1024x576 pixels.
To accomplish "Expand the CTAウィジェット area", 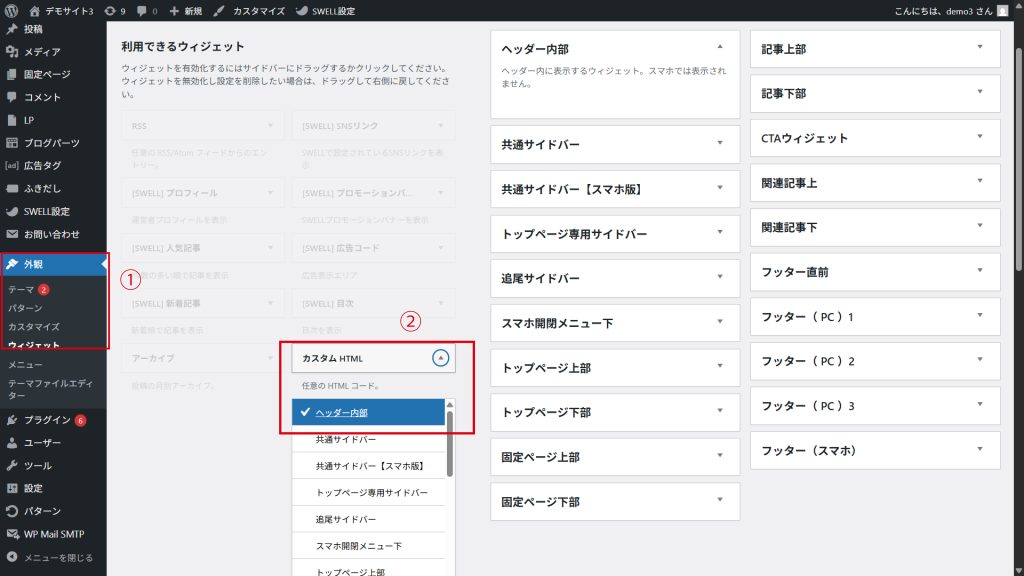I will [x=980, y=137].
